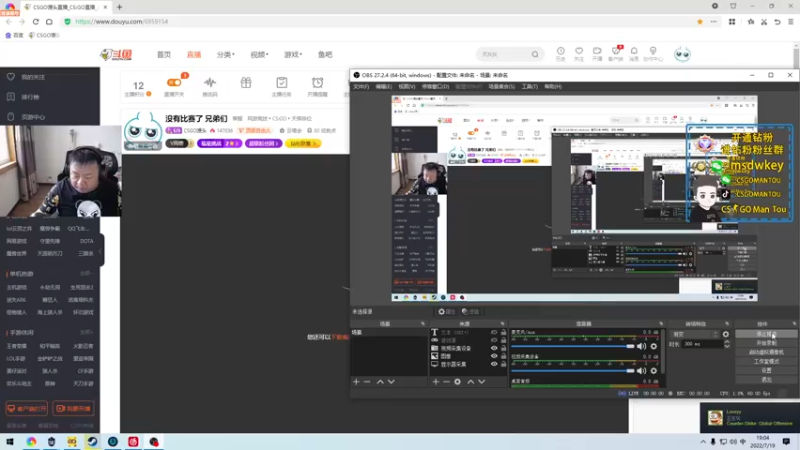800x450 pixels.
Task: Open transition properties gear next to 渐变
Action: tap(726, 335)
